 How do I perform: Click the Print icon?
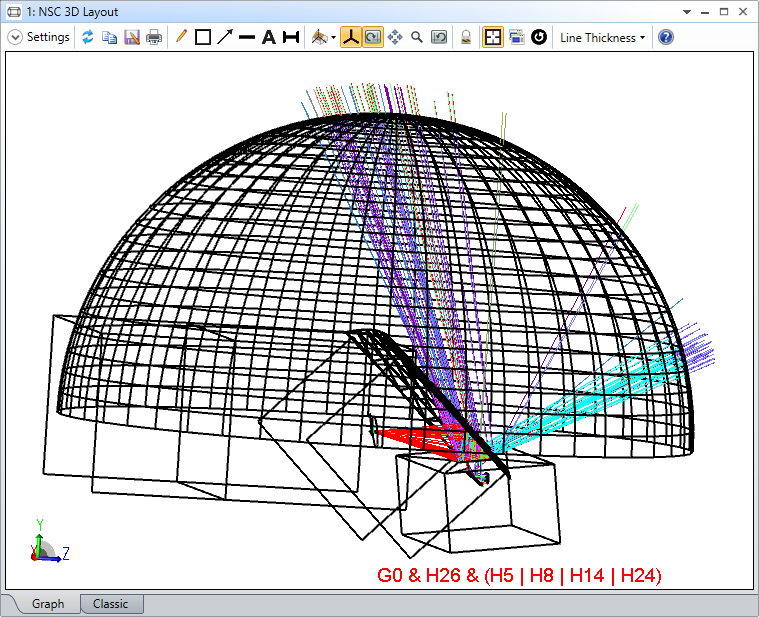pos(154,37)
